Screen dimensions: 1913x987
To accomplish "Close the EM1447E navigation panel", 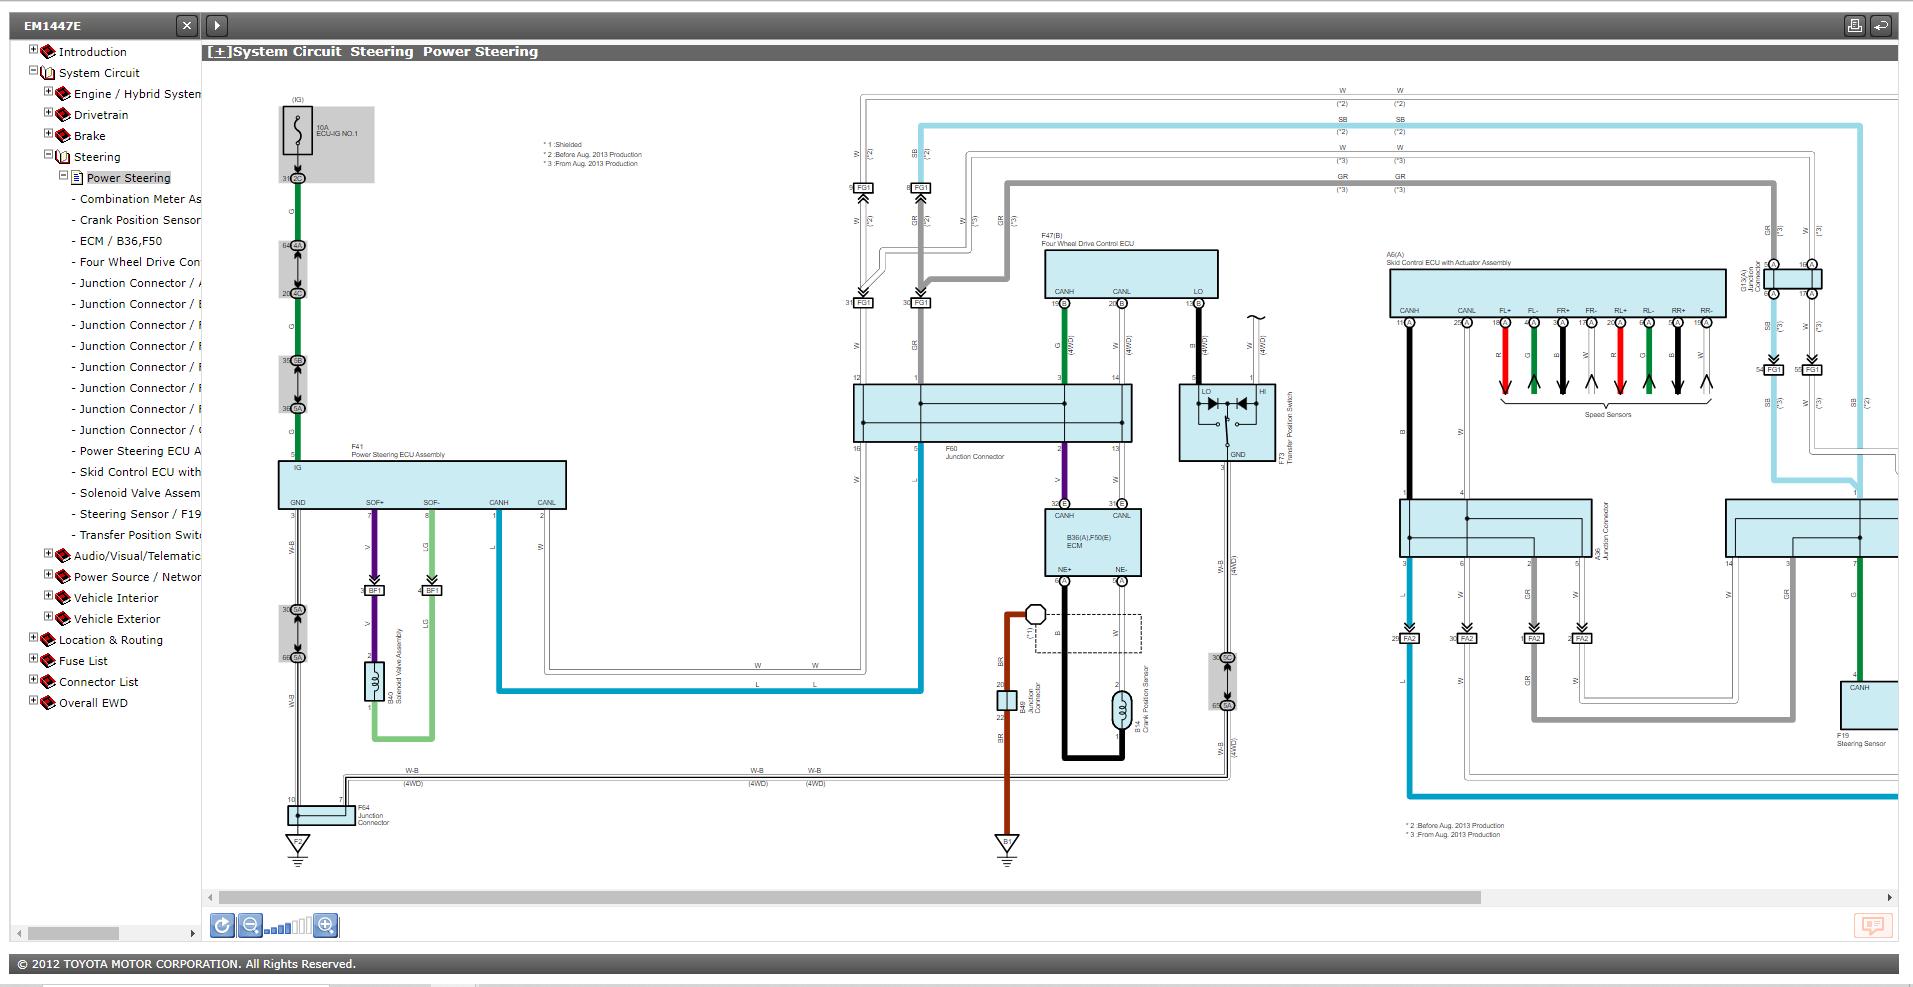I will pyautogui.click(x=187, y=26).
